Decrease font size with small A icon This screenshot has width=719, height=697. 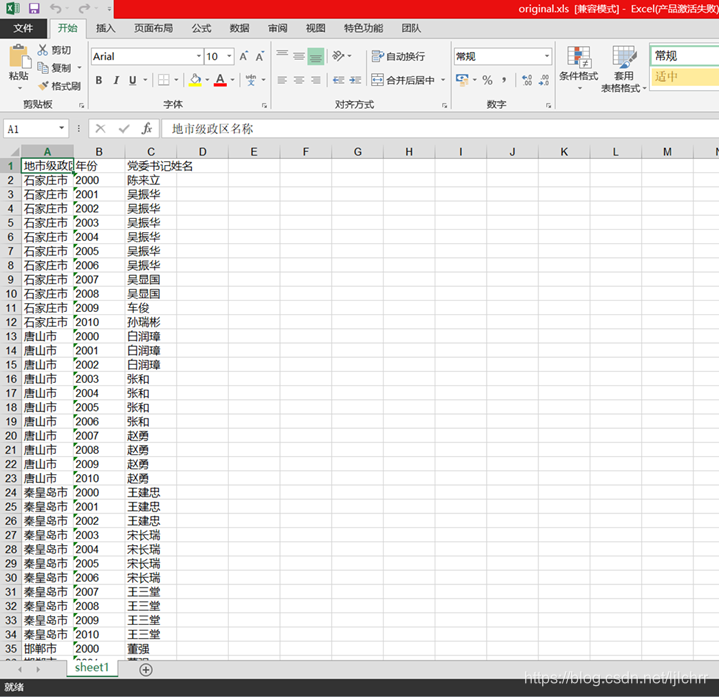[260, 56]
